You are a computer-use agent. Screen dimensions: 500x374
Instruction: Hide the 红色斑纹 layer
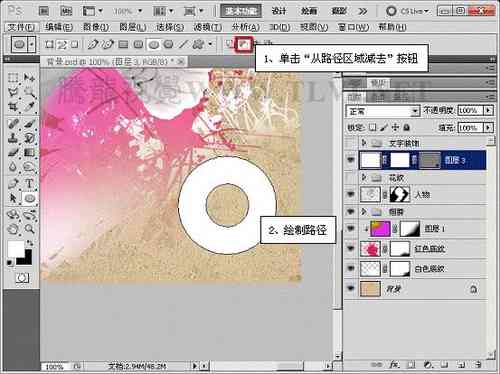[350, 248]
